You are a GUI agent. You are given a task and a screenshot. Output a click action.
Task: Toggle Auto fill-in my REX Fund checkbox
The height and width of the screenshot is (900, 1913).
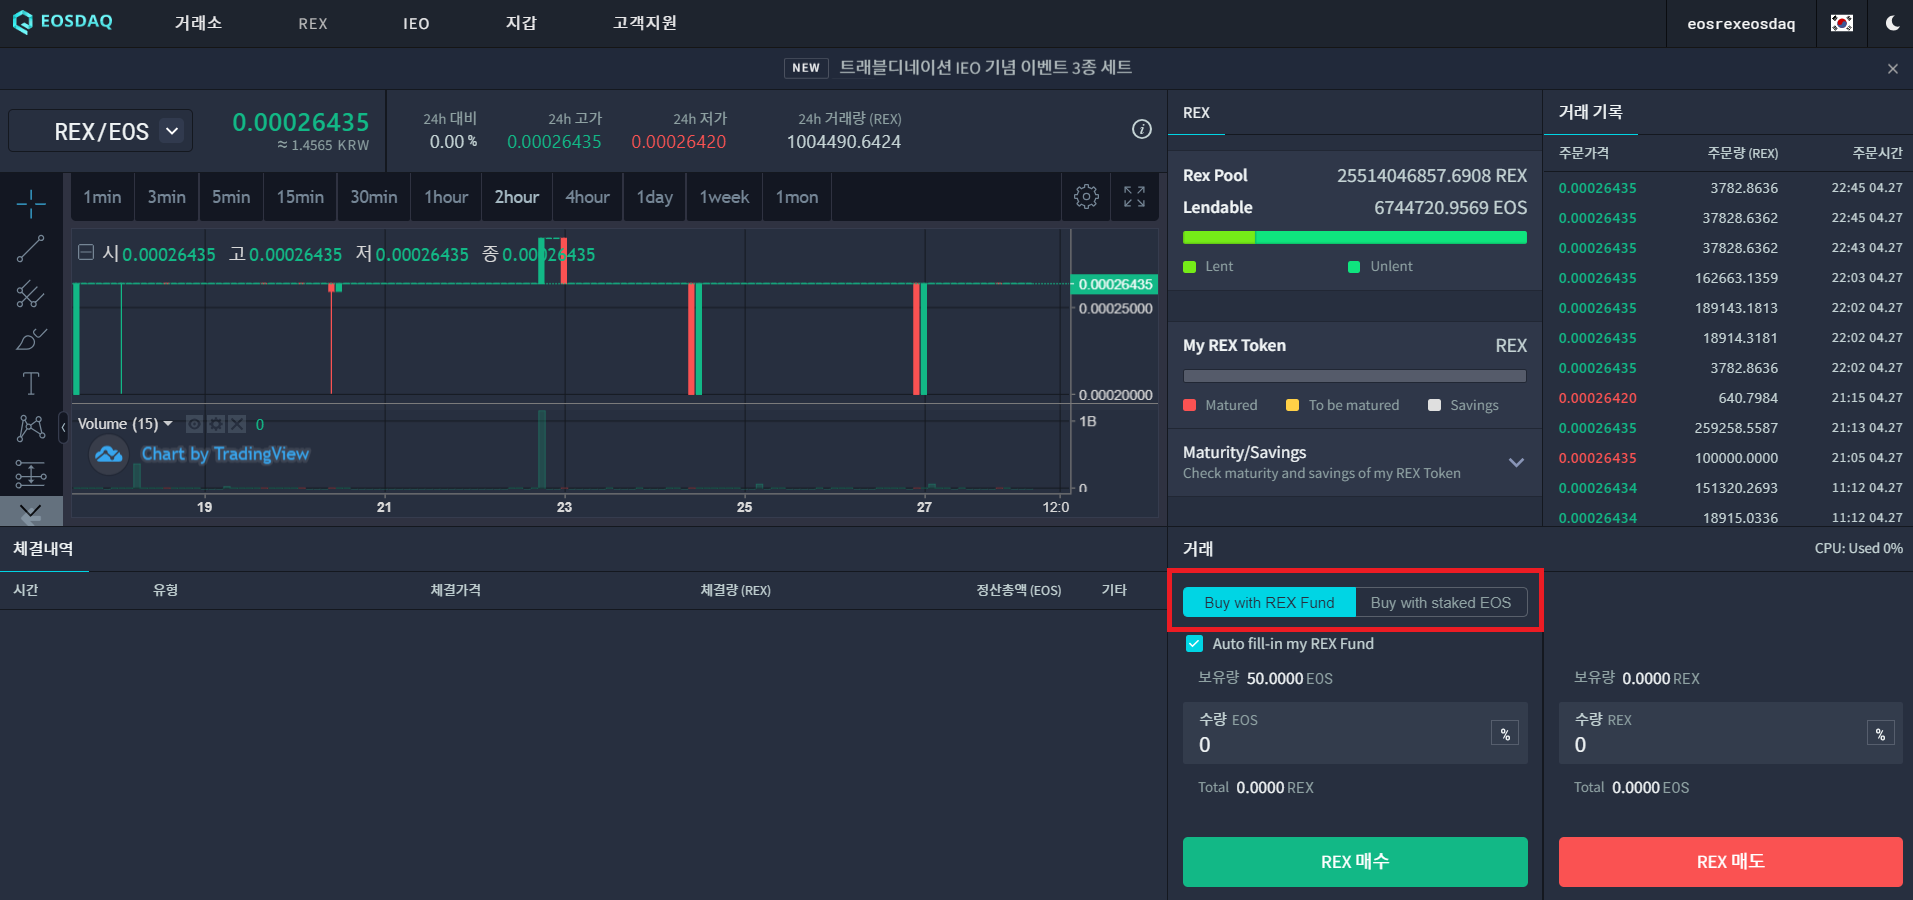1194,644
